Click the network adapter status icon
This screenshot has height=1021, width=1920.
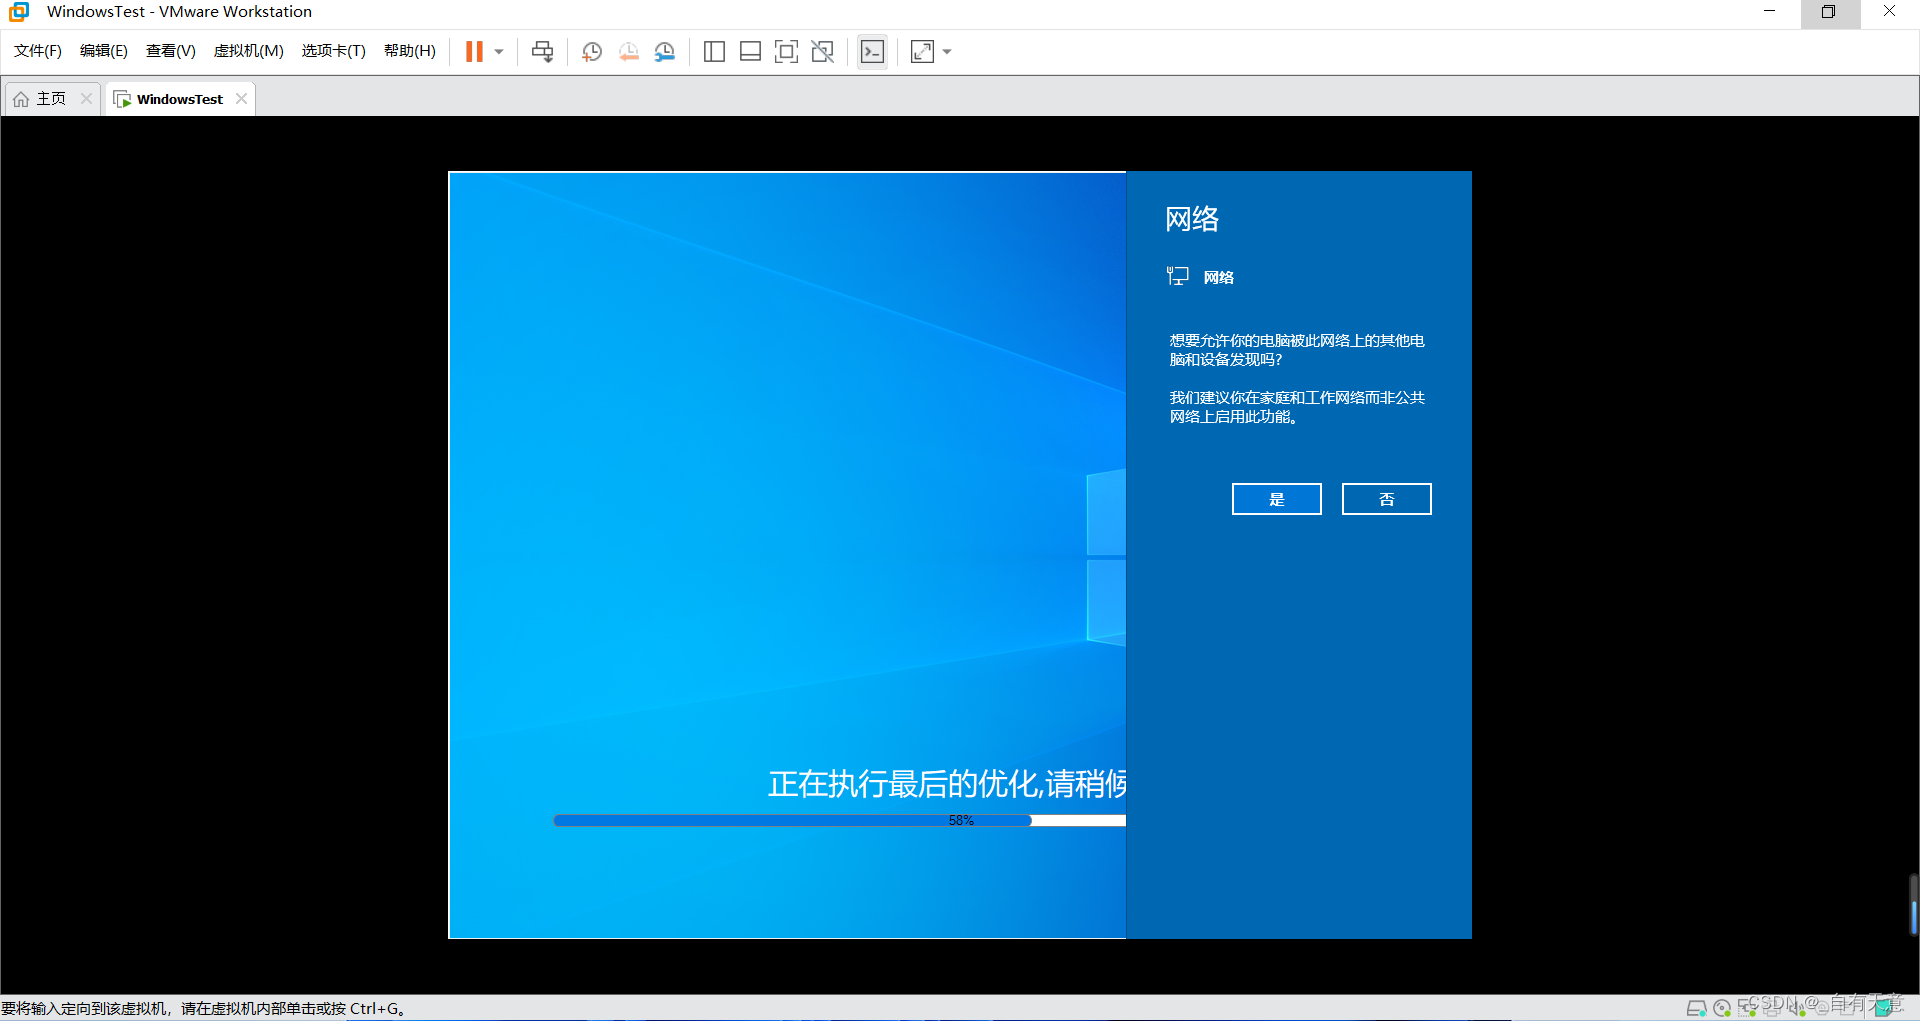point(1747,1008)
